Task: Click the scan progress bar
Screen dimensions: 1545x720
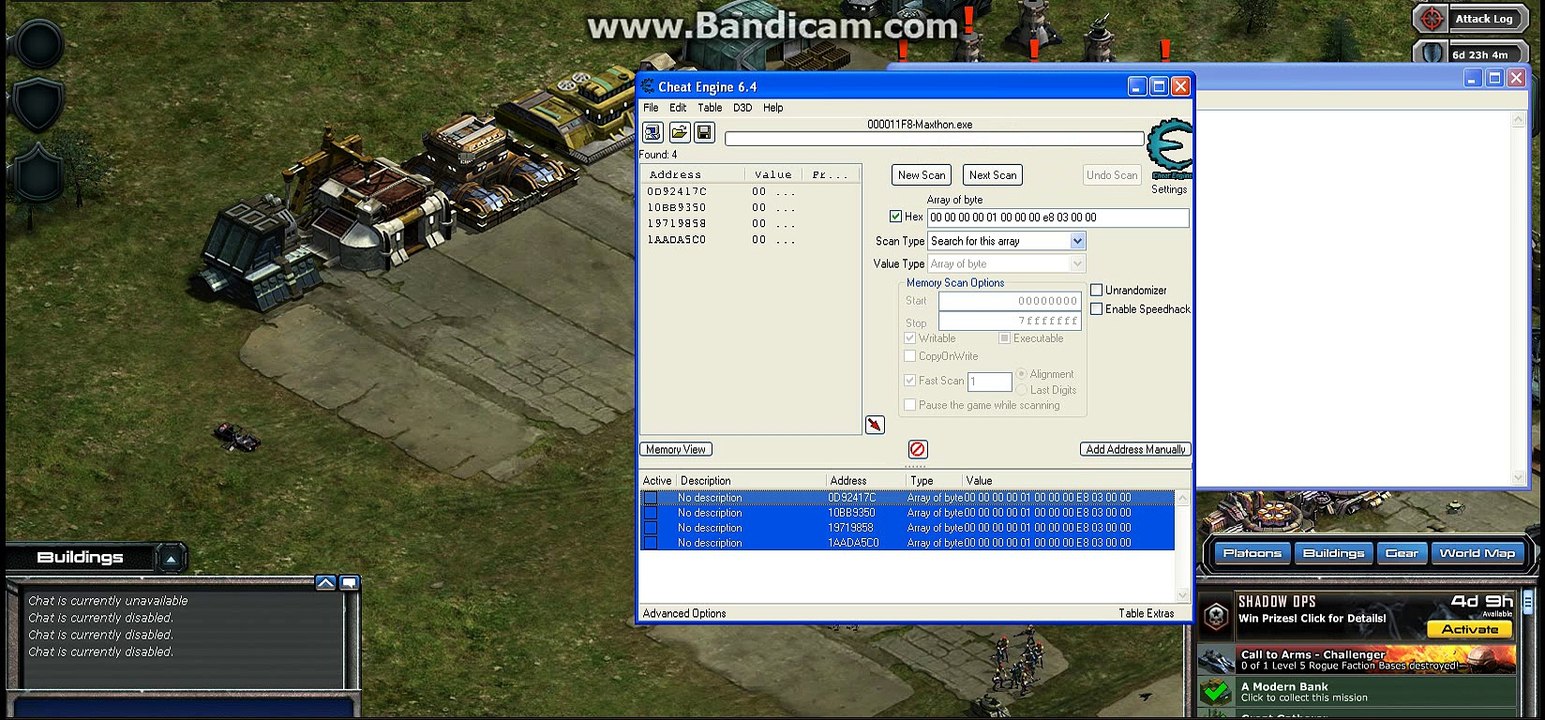Action: pos(934,139)
